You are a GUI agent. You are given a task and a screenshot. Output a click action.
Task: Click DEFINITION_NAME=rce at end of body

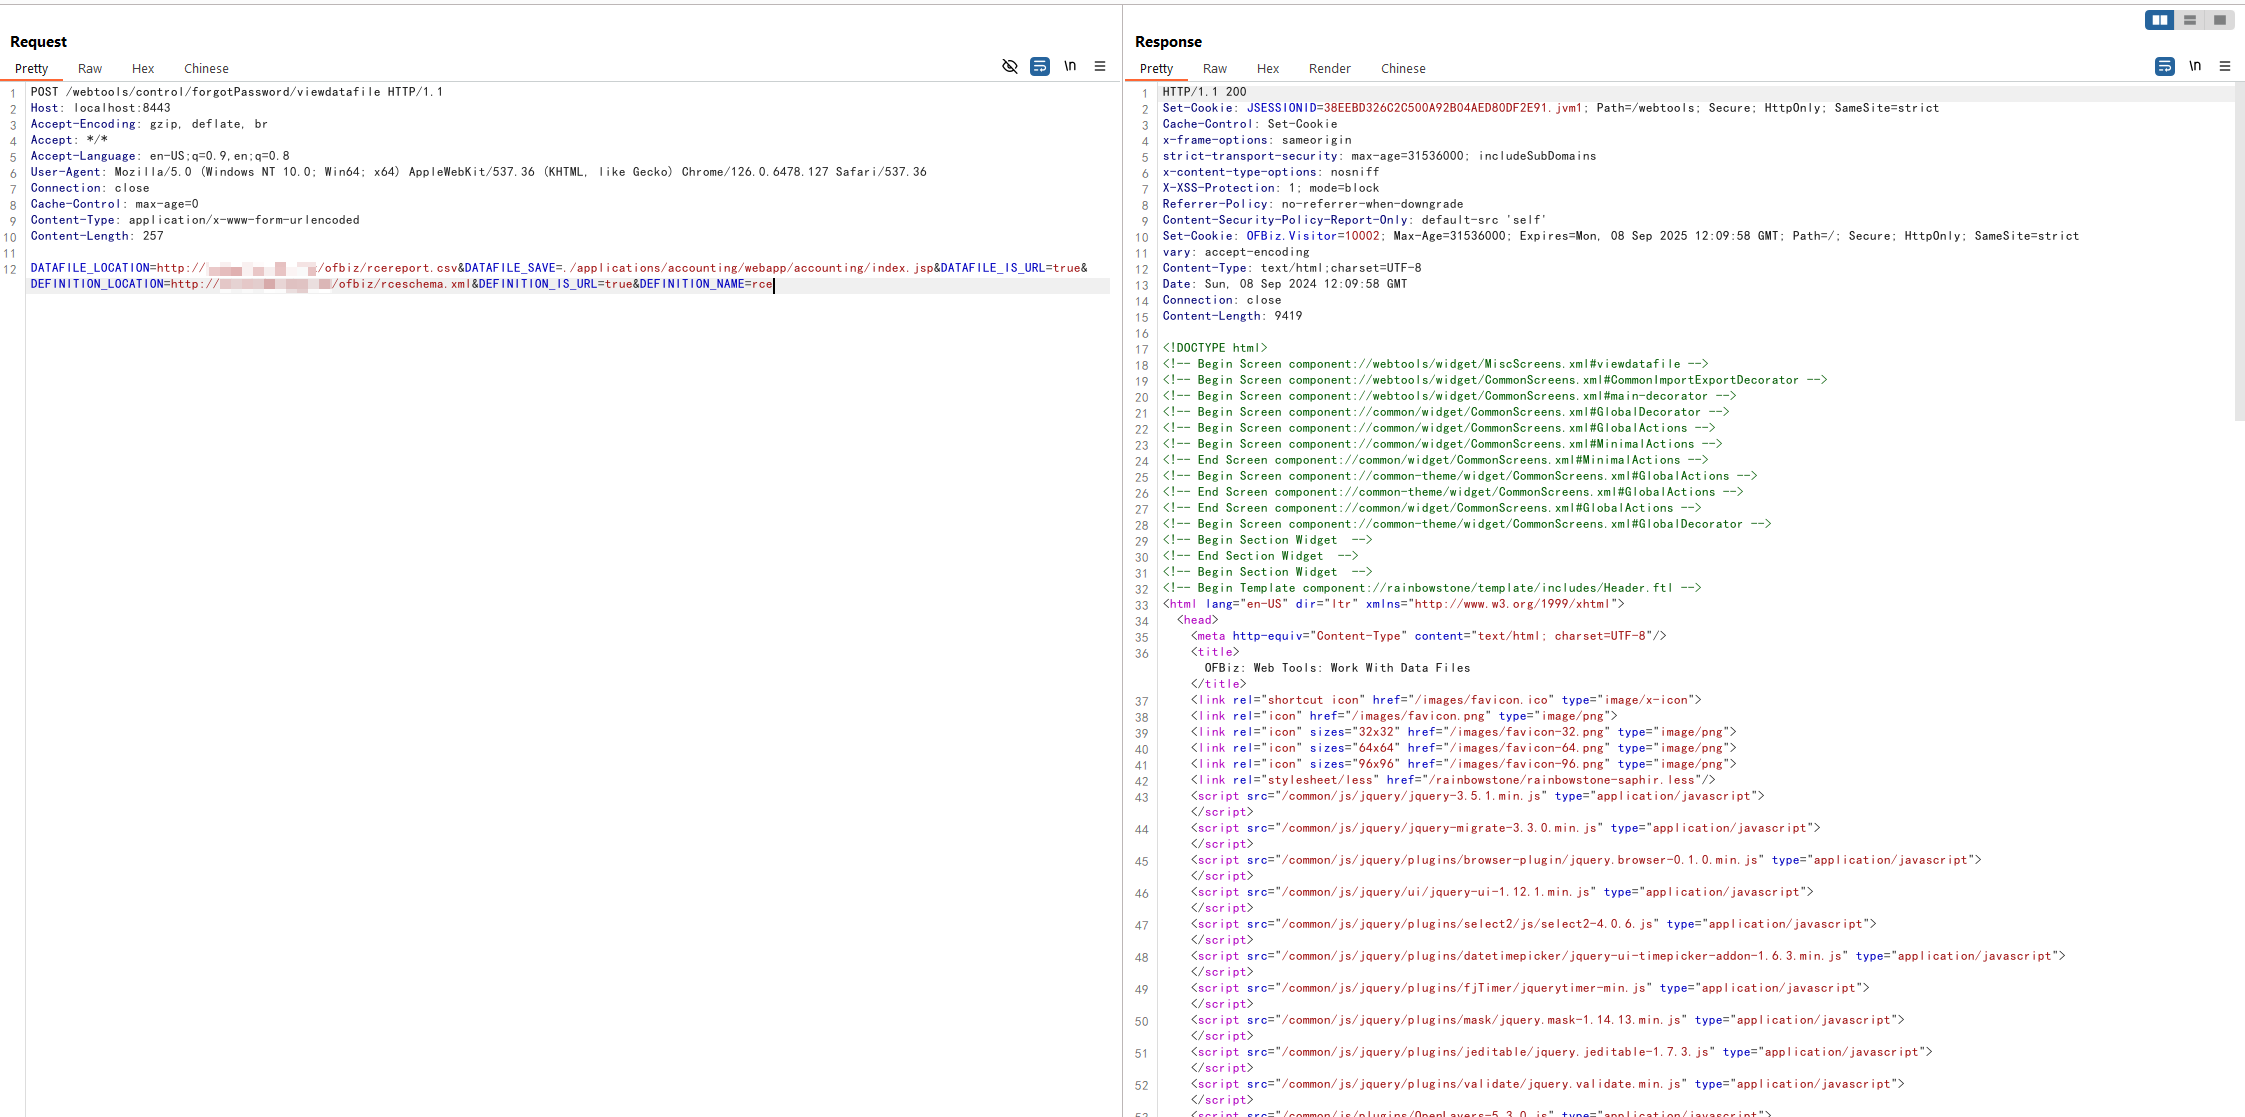706,284
